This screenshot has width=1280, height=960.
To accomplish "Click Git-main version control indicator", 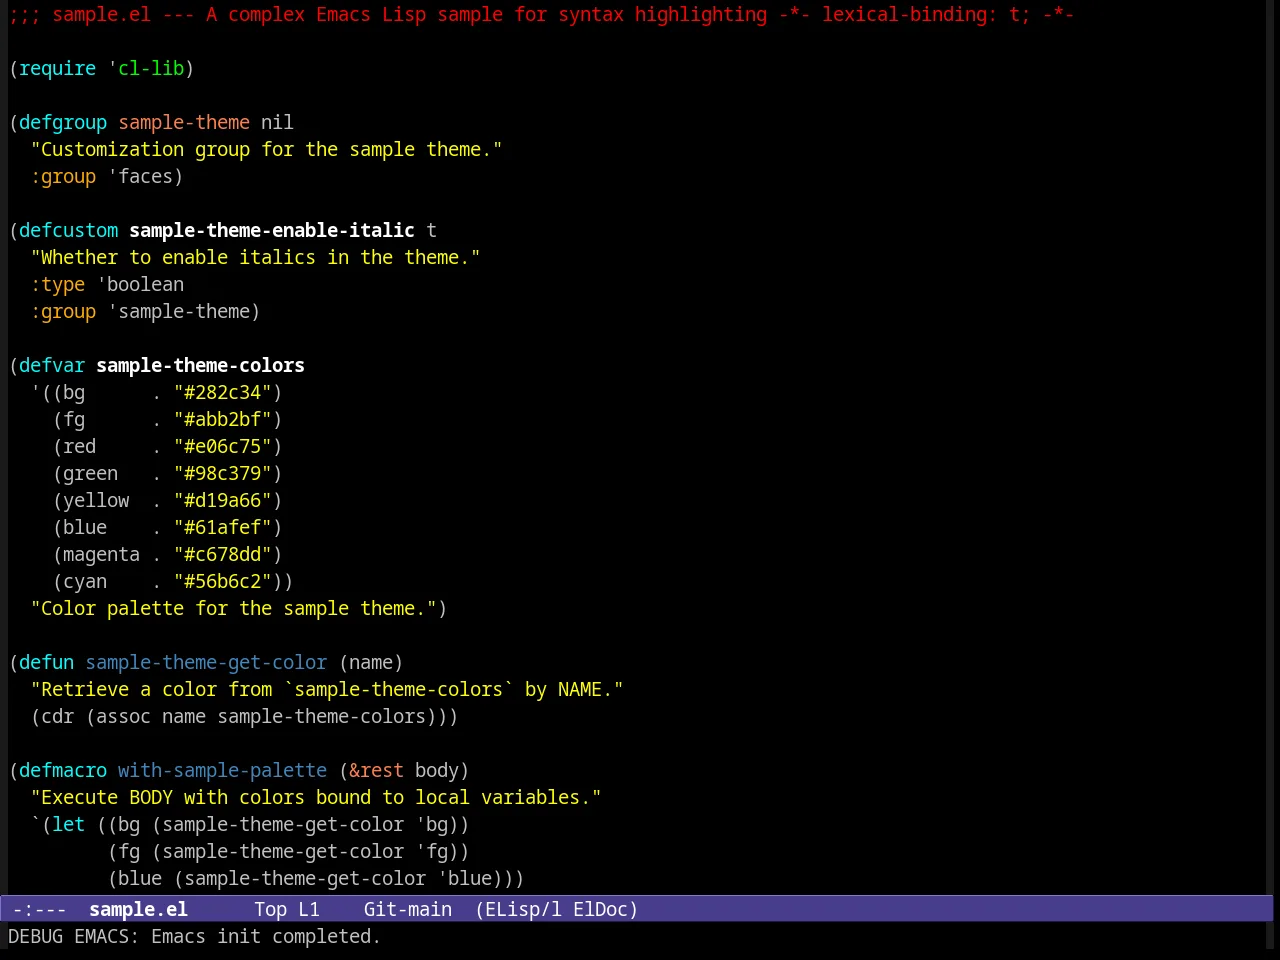I will (x=408, y=909).
